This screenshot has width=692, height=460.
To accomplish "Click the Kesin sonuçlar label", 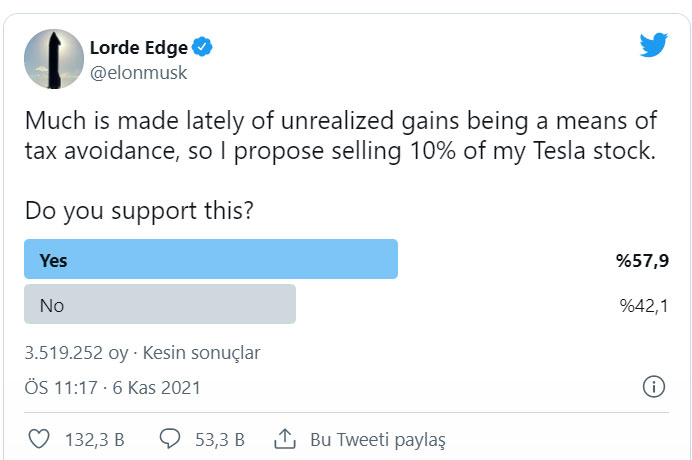I will tap(202, 353).
